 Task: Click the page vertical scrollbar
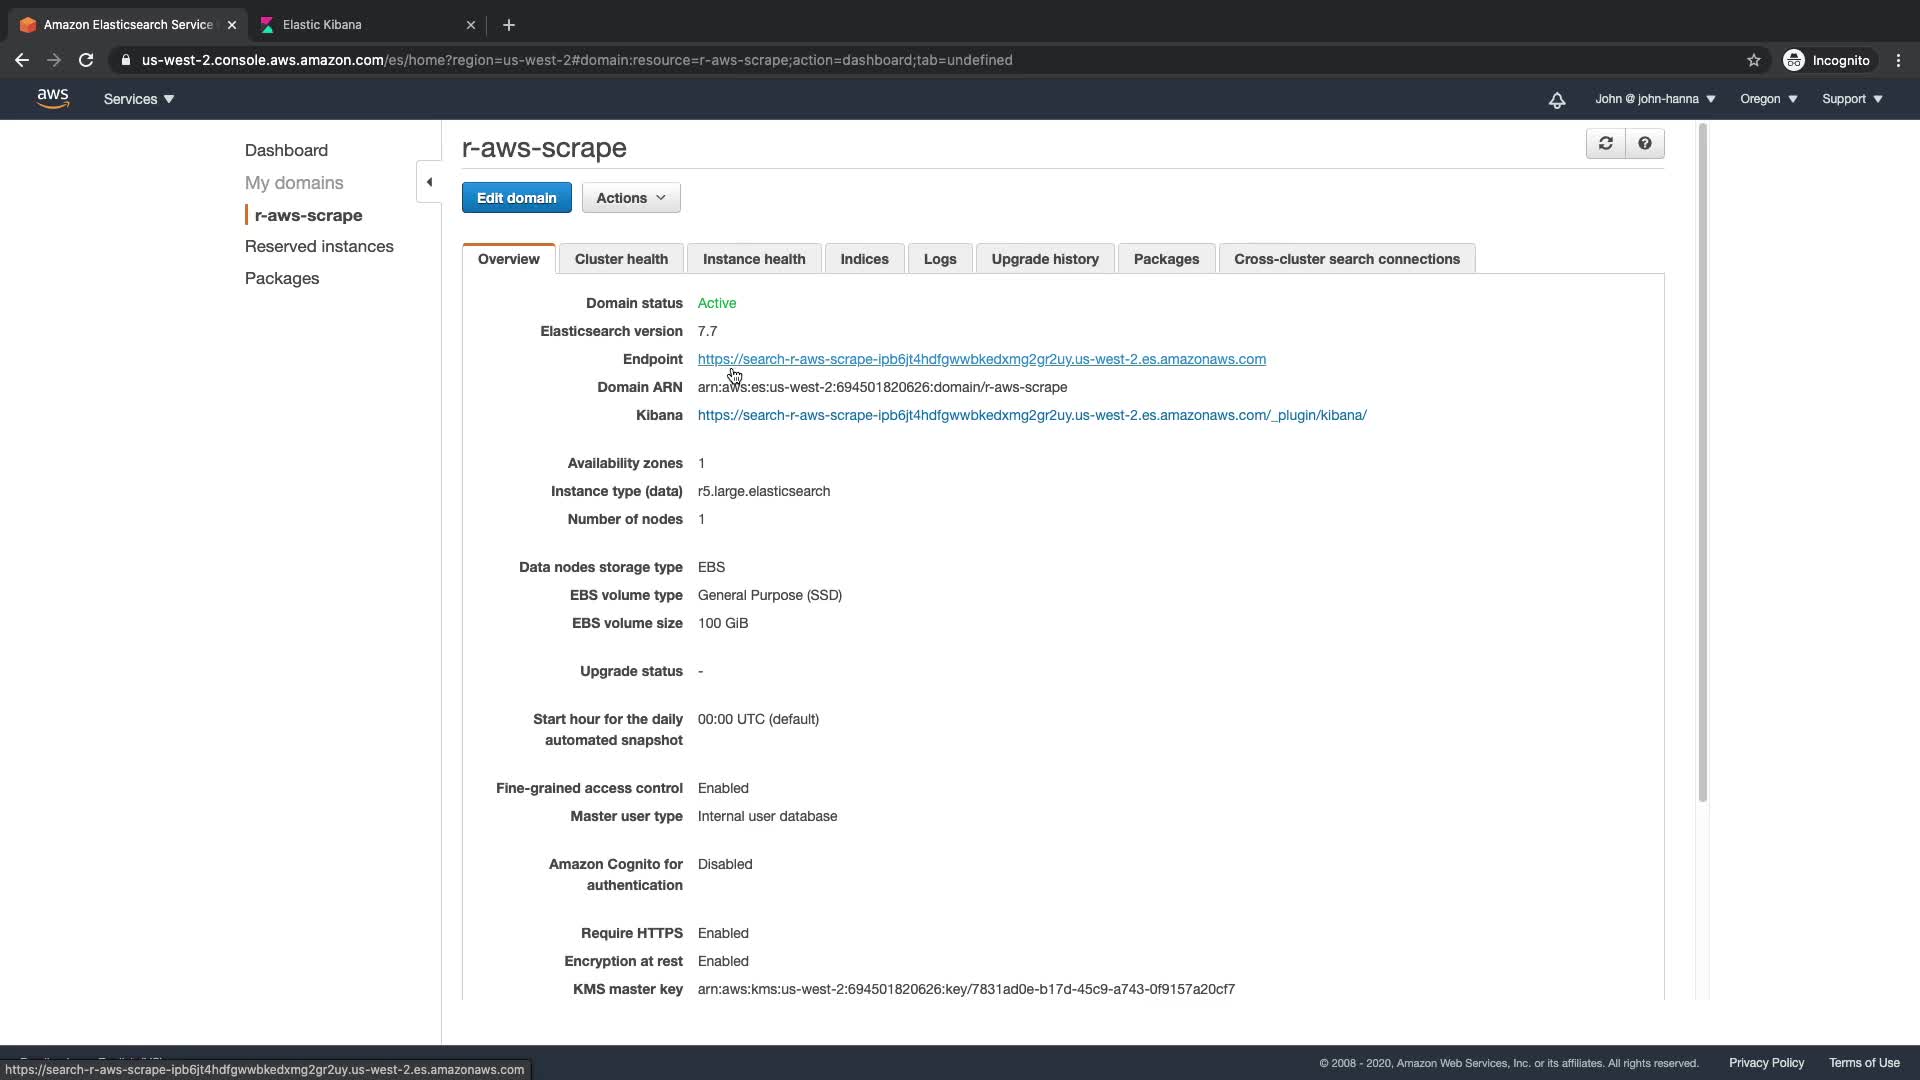click(x=1702, y=460)
